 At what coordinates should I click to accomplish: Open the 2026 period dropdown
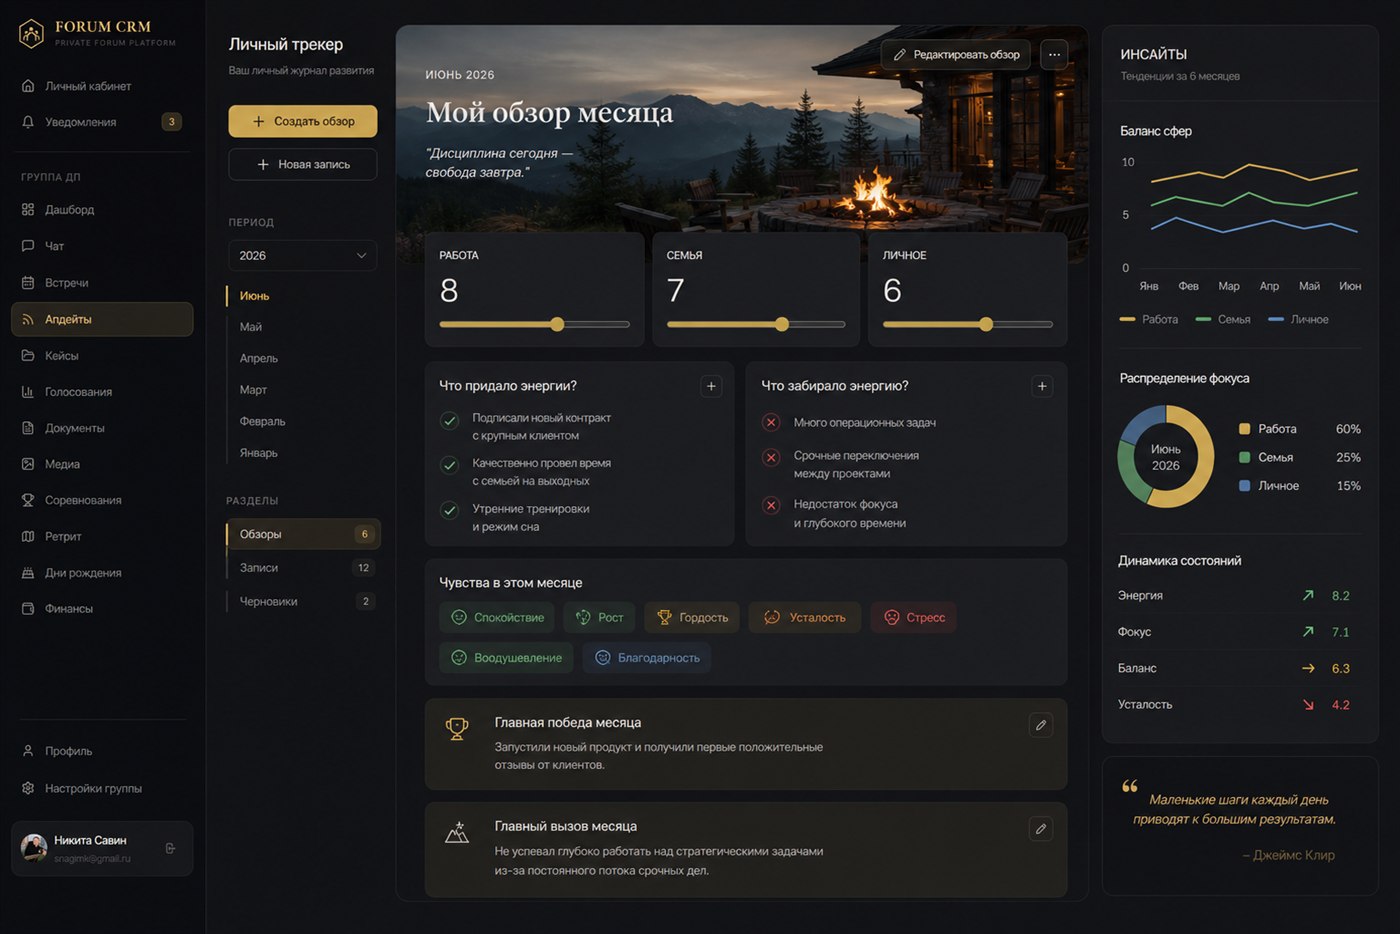click(303, 256)
